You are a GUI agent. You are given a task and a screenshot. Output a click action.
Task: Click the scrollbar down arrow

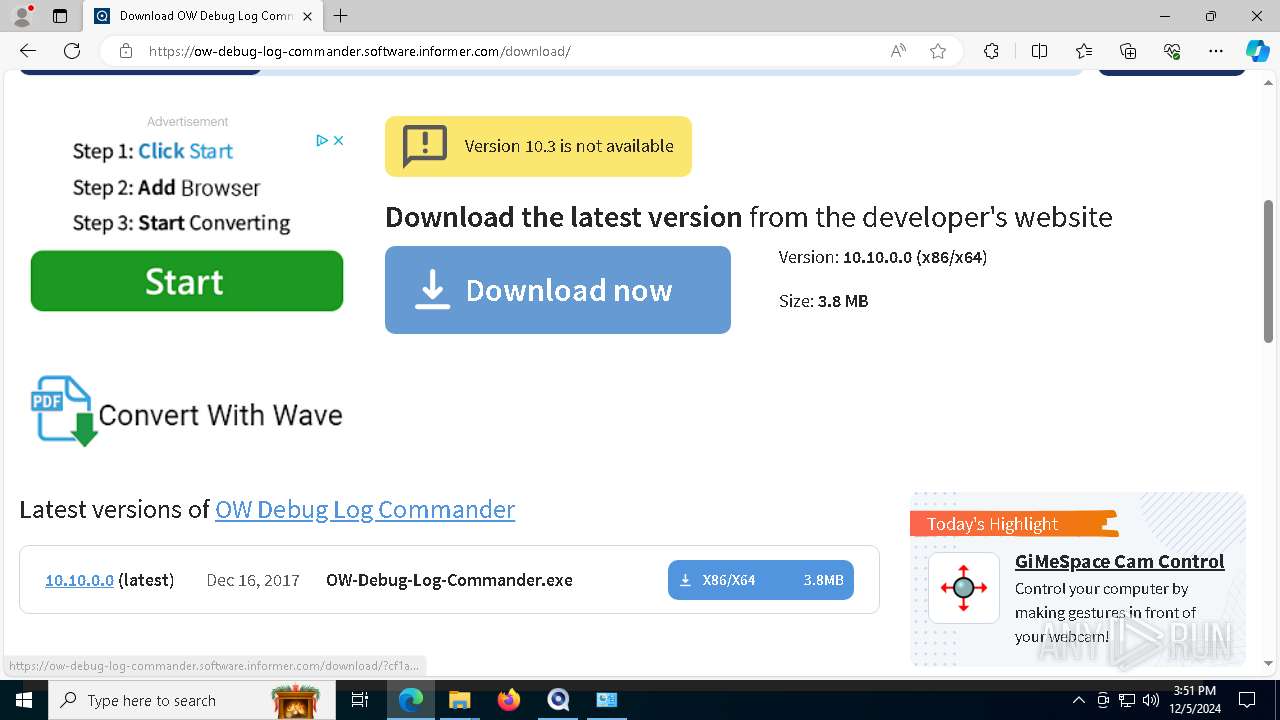1269,663
